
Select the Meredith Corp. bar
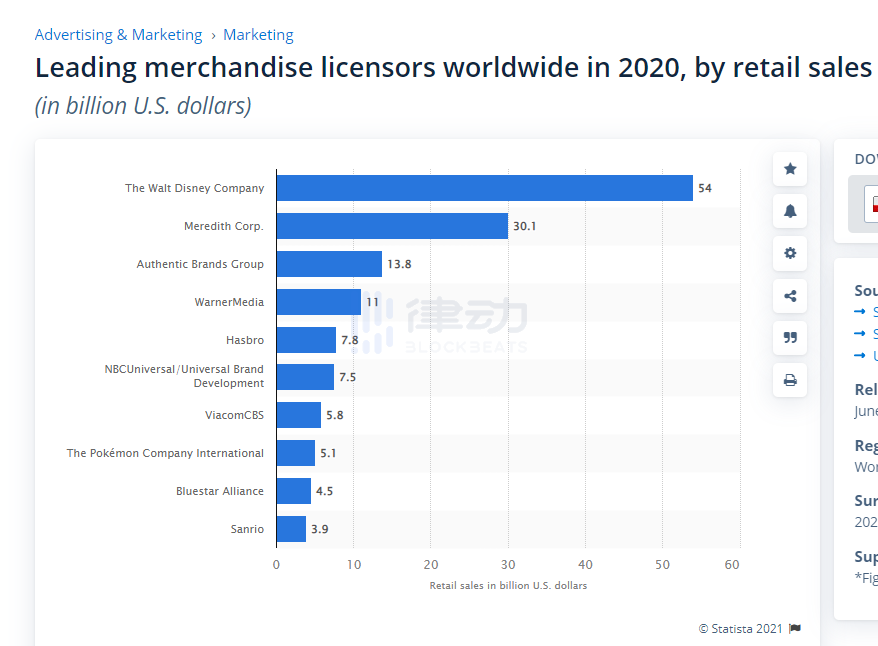[392, 226]
